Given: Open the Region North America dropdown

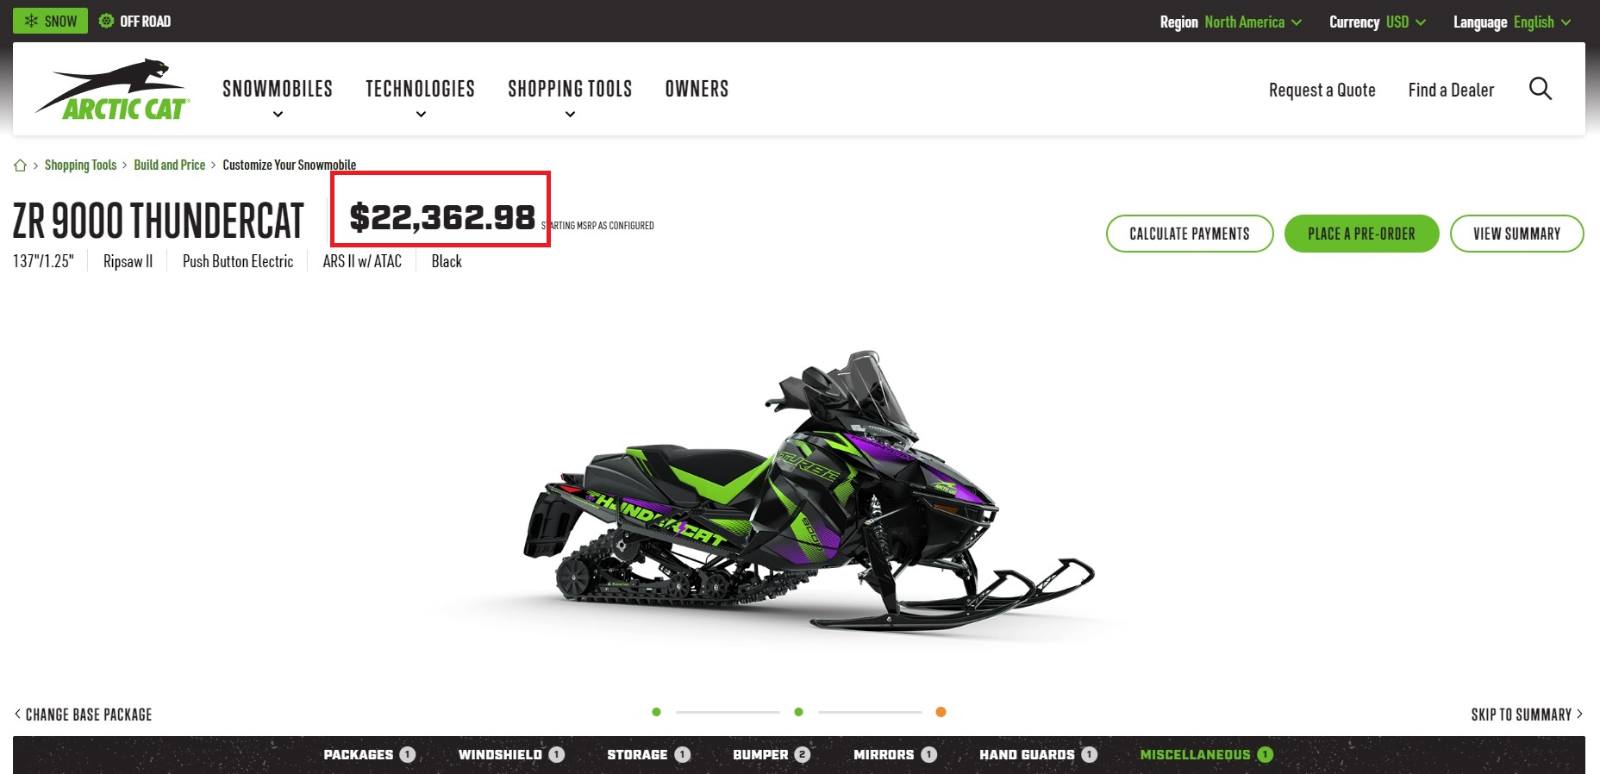Looking at the screenshot, I should click(x=1231, y=22).
